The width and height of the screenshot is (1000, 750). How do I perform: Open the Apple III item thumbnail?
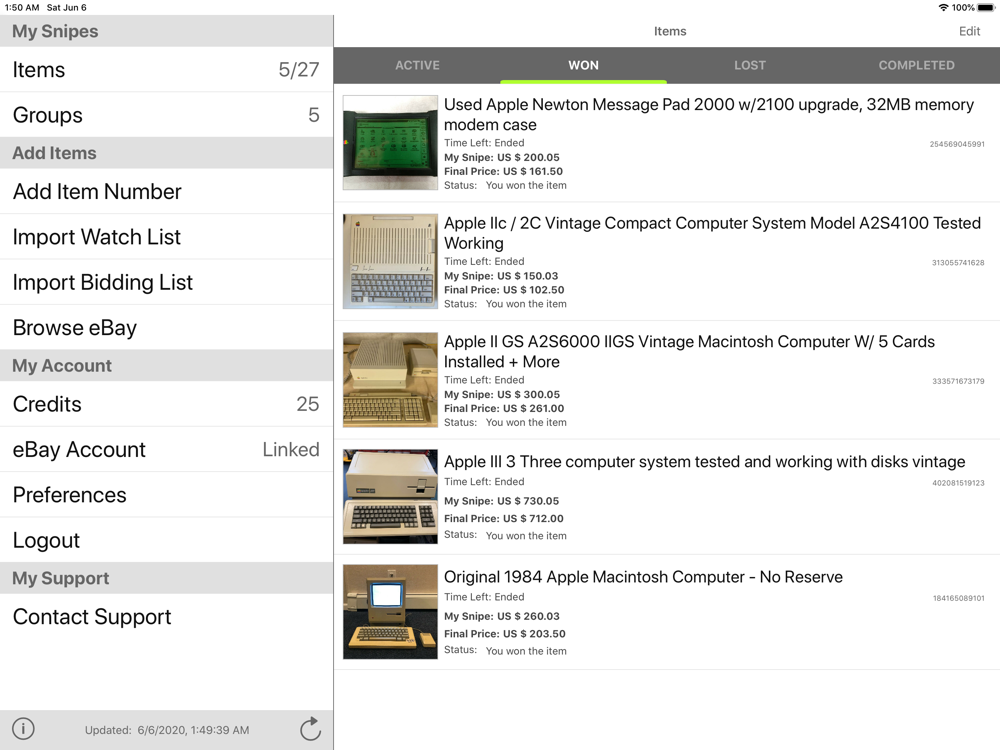click(x=390, y=497)
